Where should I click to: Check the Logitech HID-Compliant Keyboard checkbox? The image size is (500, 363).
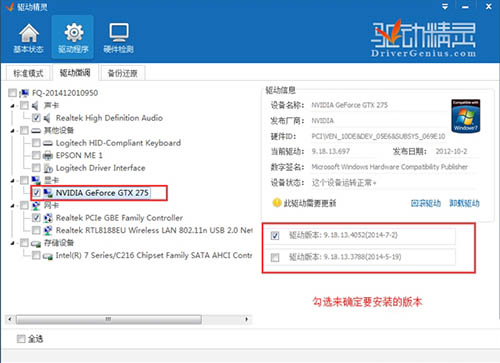coord(36,143)
